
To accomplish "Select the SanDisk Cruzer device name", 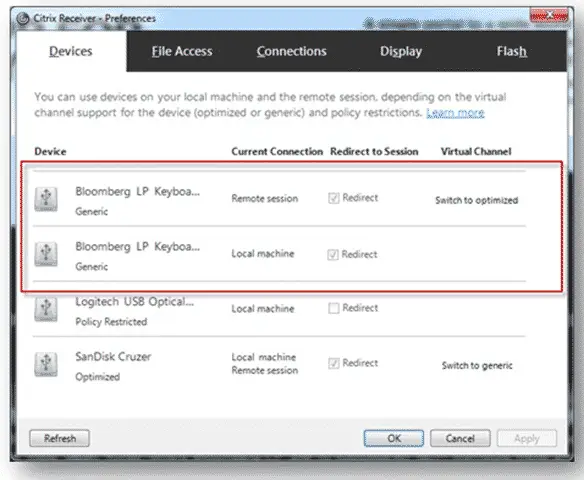I will 113,357.
